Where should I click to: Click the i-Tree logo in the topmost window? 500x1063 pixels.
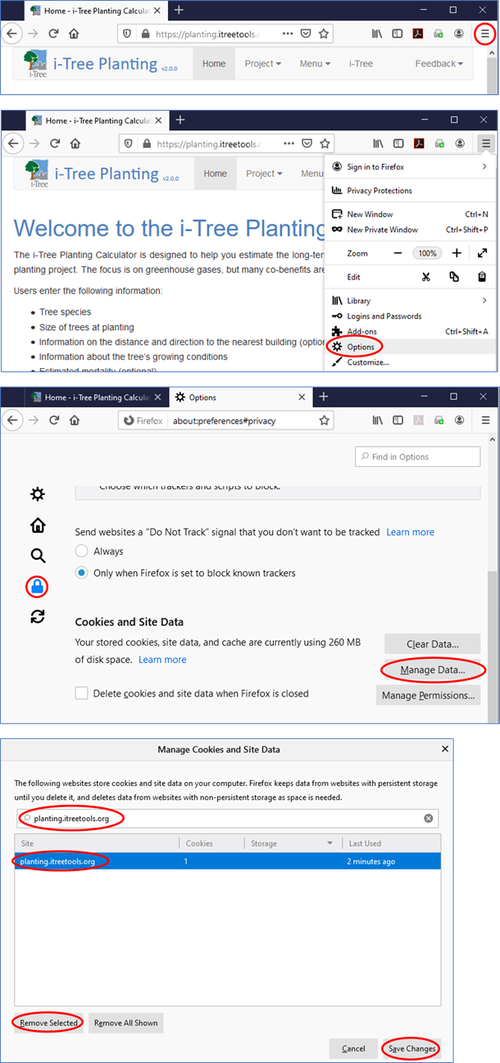click(x=35, y=64)
